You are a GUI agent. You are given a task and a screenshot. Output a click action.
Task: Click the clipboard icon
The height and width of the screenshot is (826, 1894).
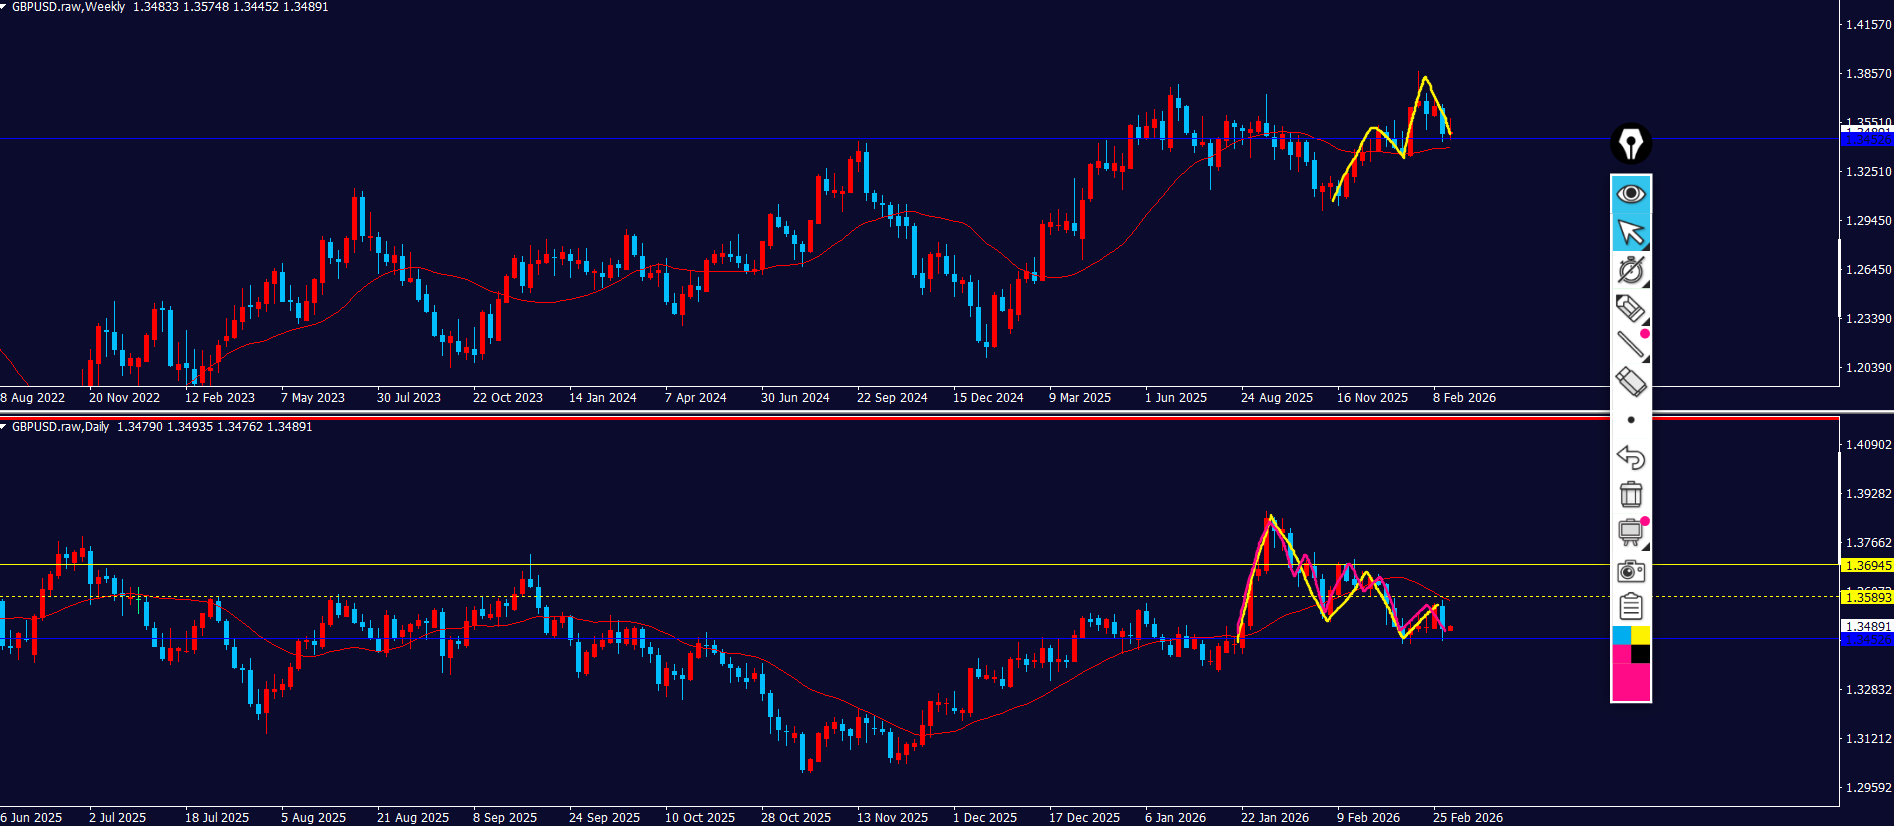click(1631, 606)
